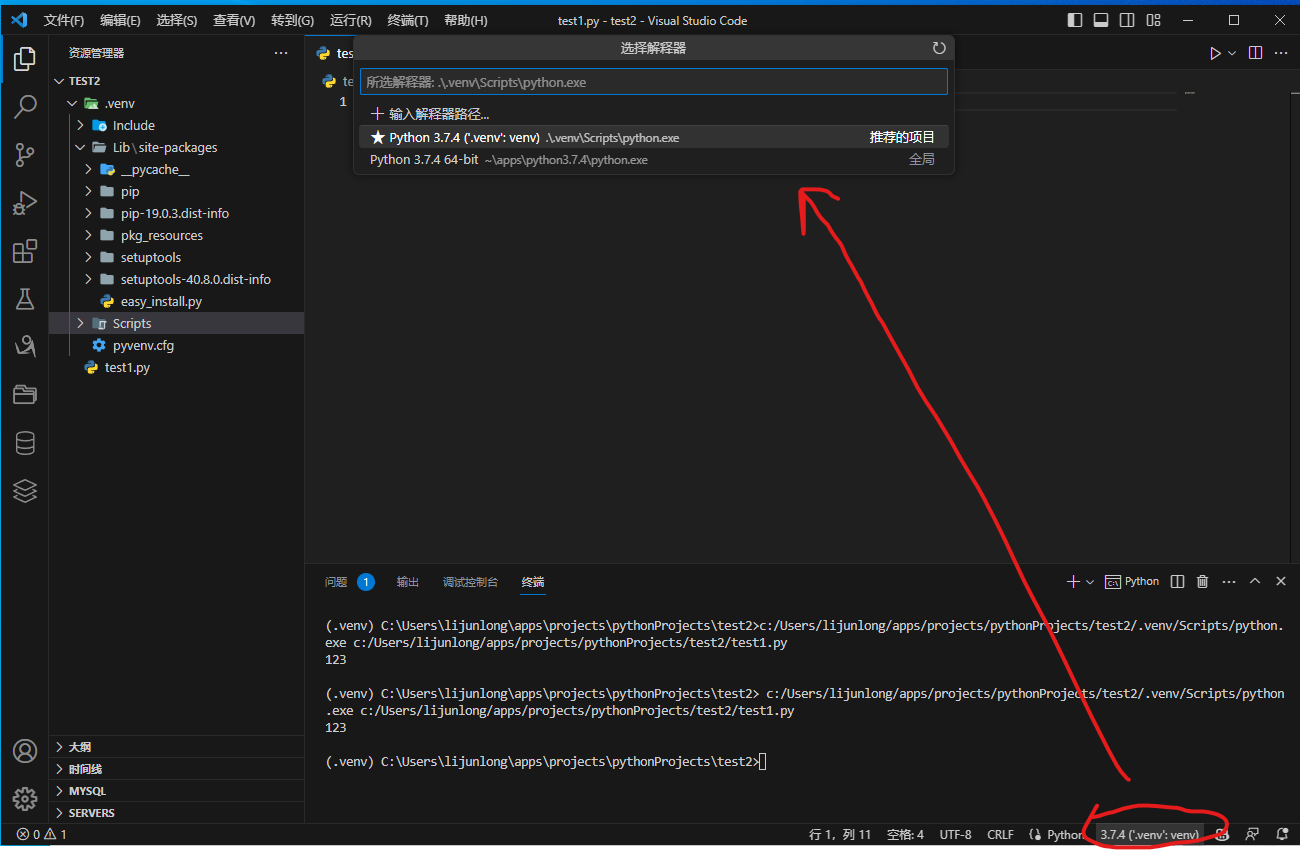This screenshot has height=850, width=1300.
Task: Close the terminal panel
Action: pos(1280,581)
